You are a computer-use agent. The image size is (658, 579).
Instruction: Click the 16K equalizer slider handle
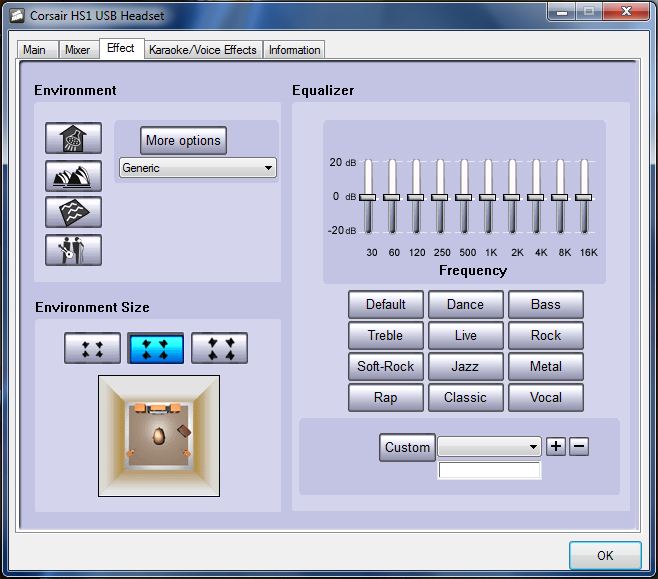(584, 197)
